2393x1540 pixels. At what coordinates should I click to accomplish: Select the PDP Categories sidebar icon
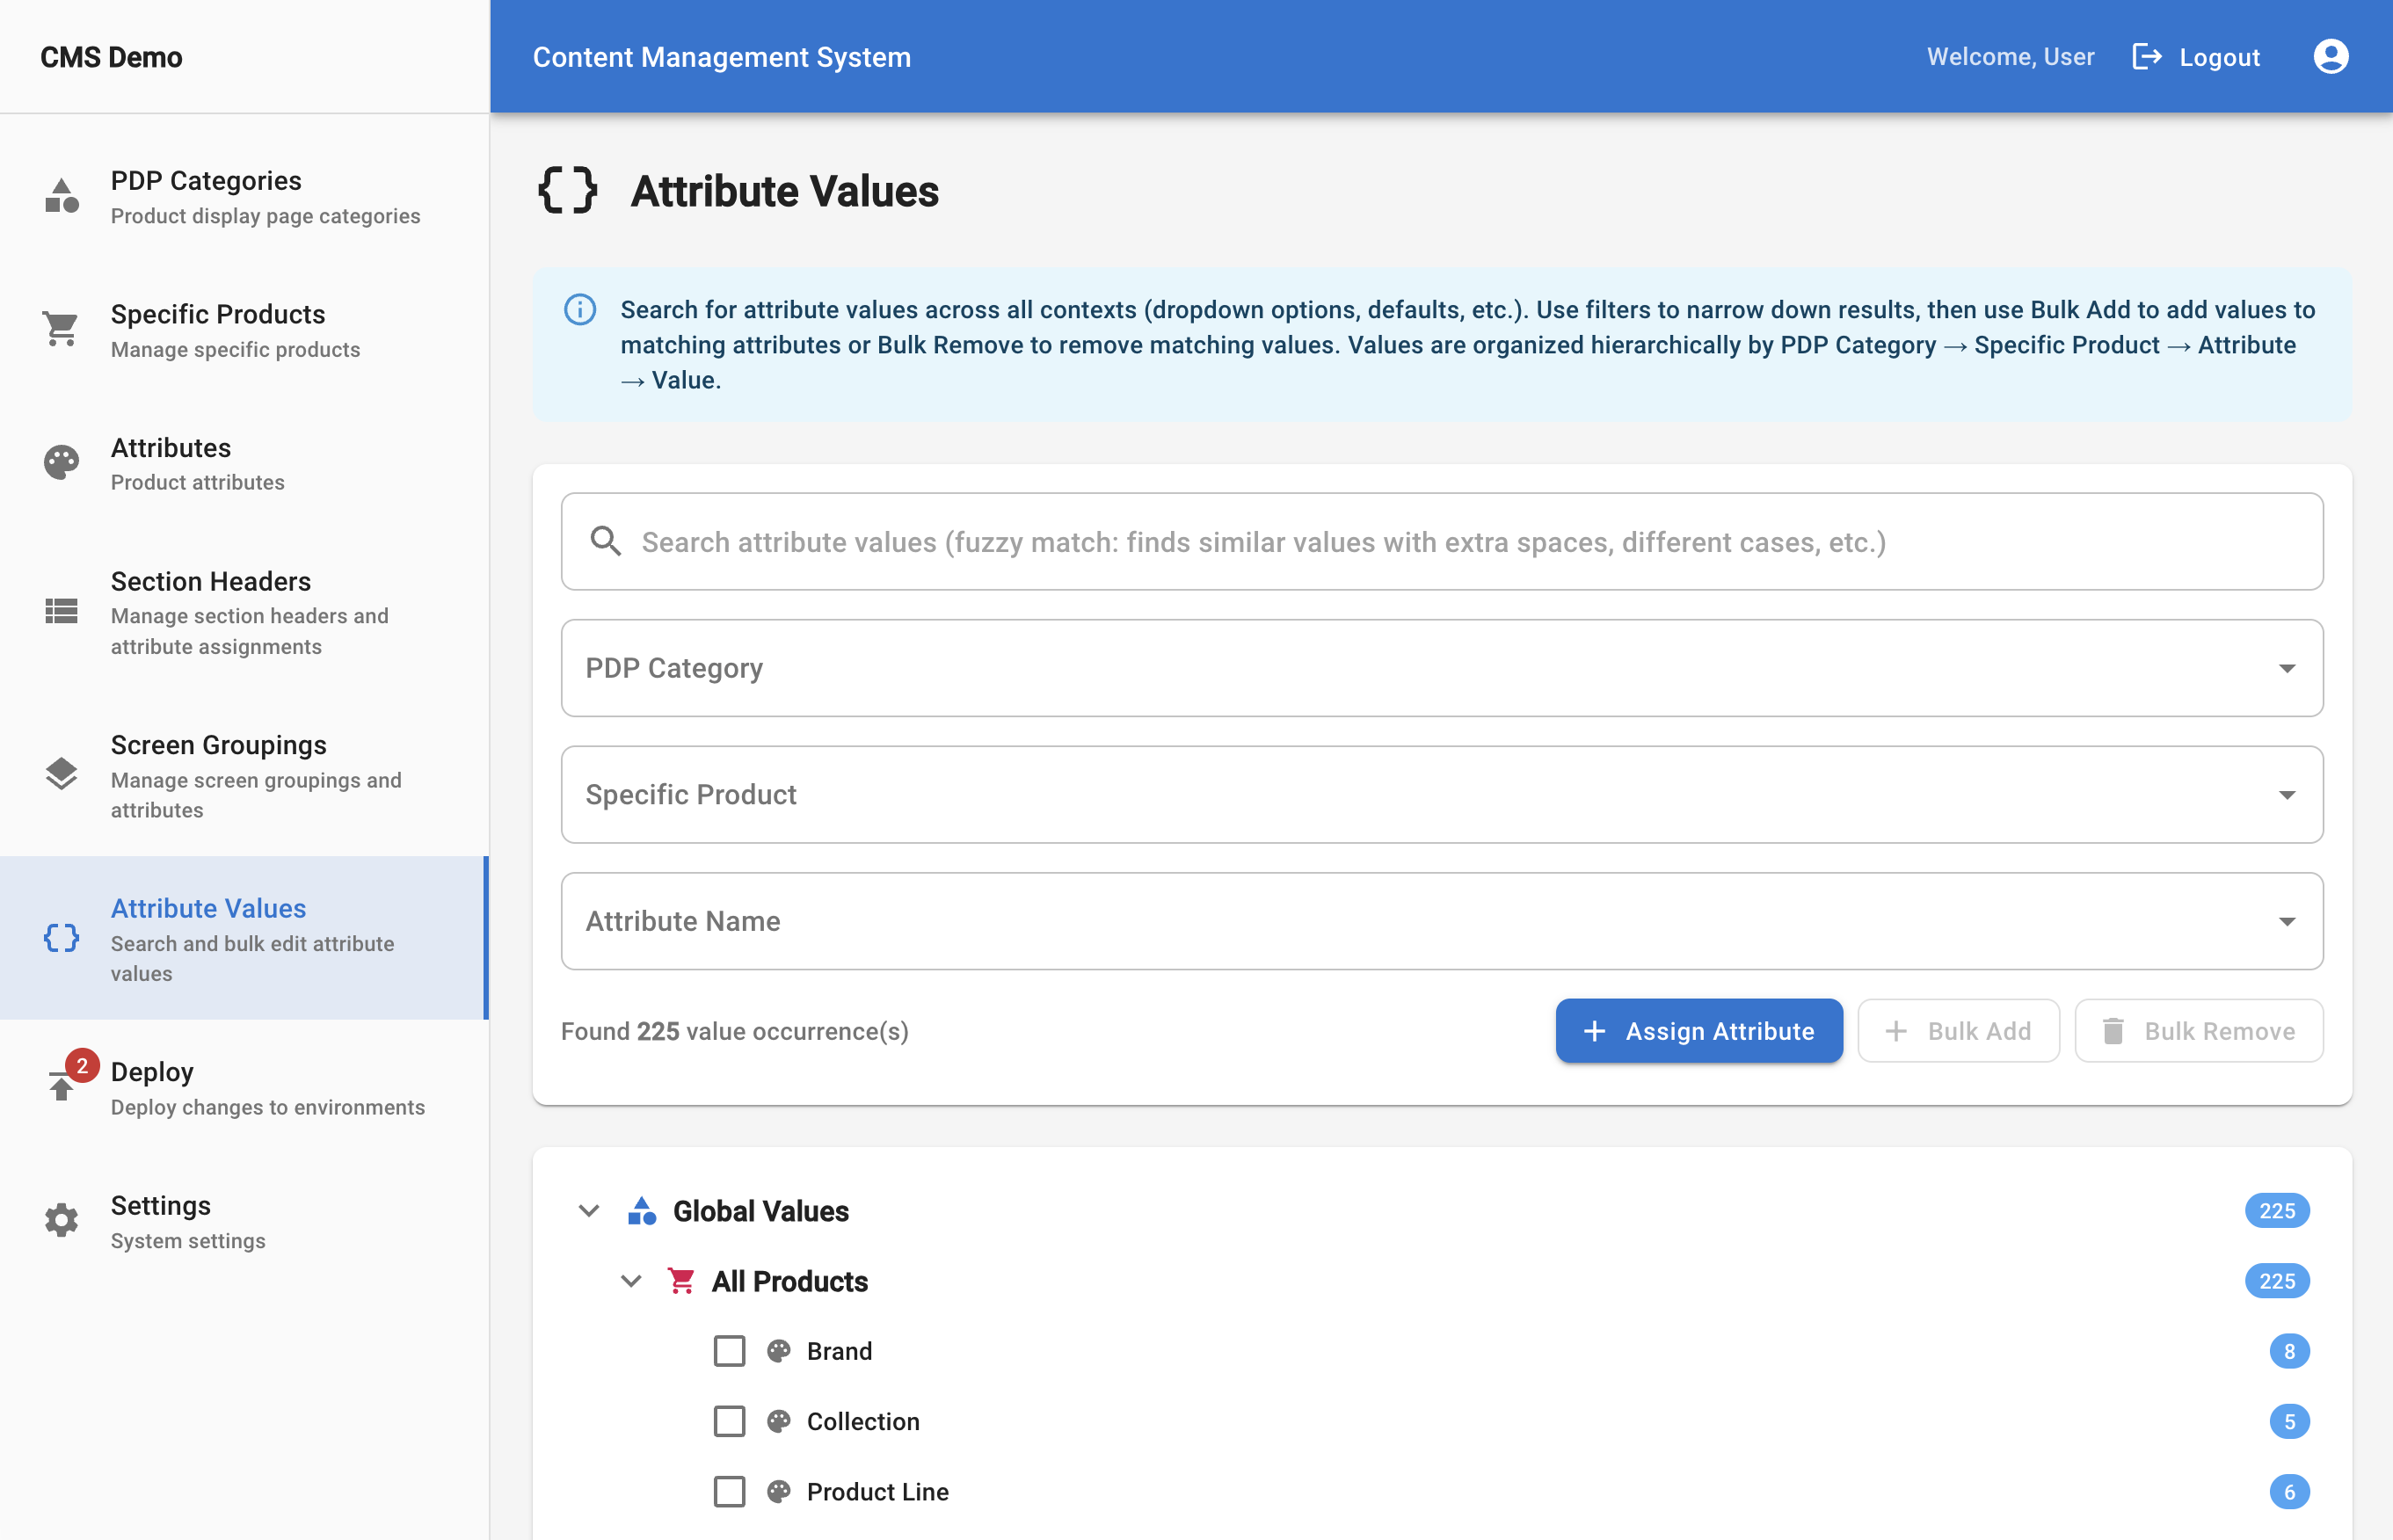[x=61, y=197]
